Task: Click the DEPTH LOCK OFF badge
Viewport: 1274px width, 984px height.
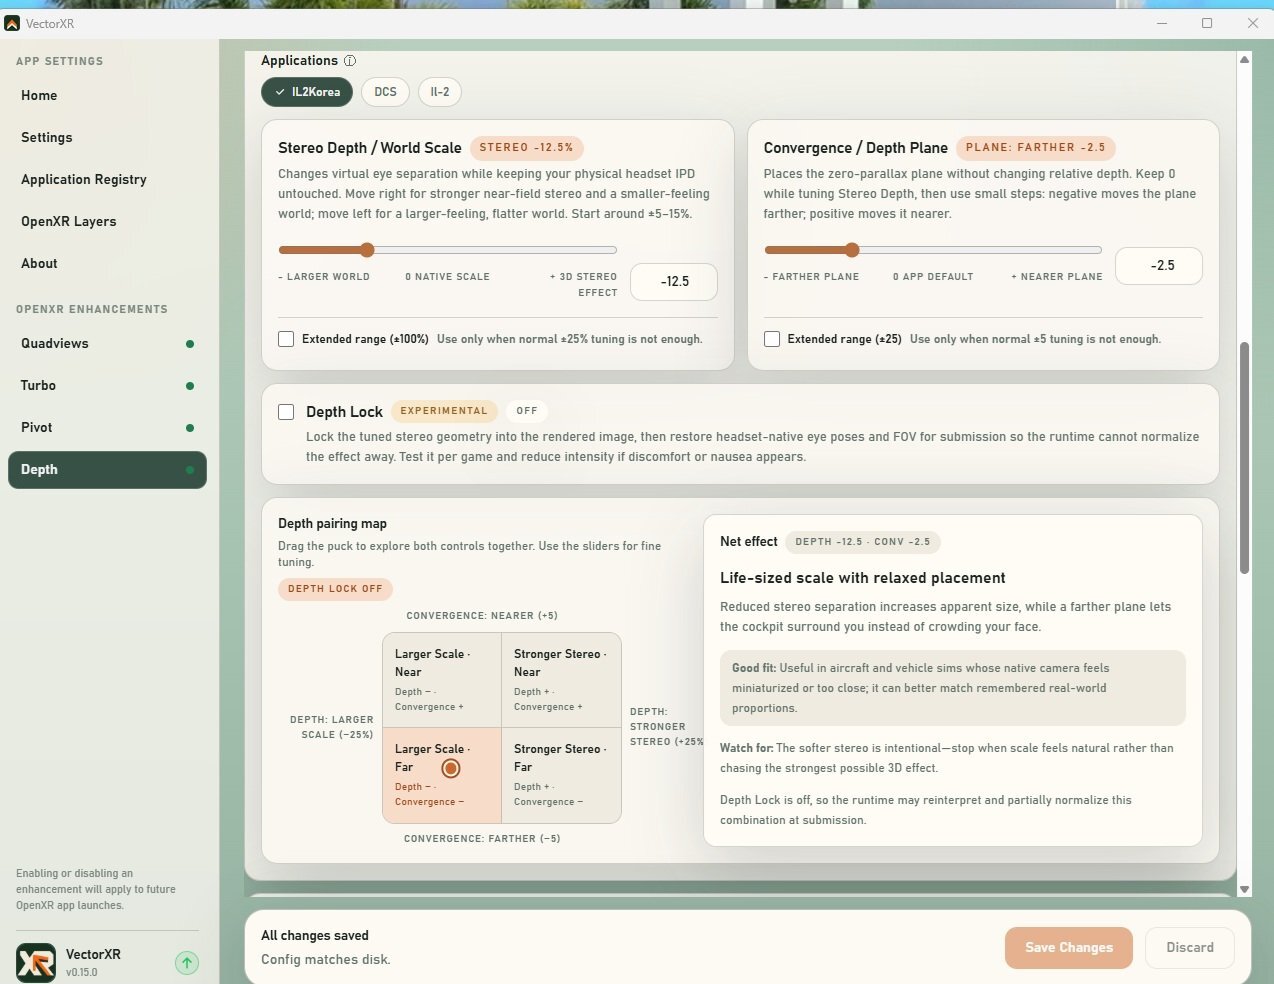Action: (335, 589)
